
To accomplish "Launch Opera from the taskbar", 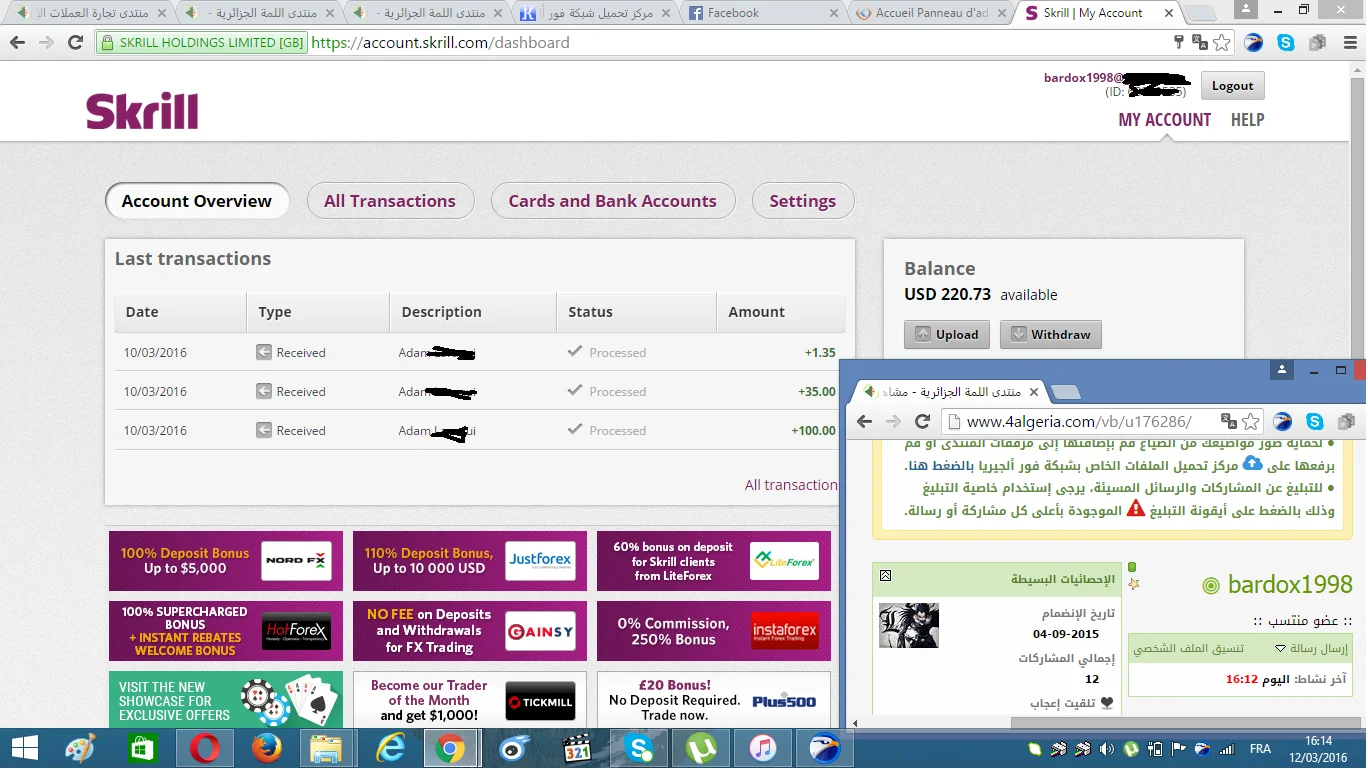I will [x=205, y=748].
